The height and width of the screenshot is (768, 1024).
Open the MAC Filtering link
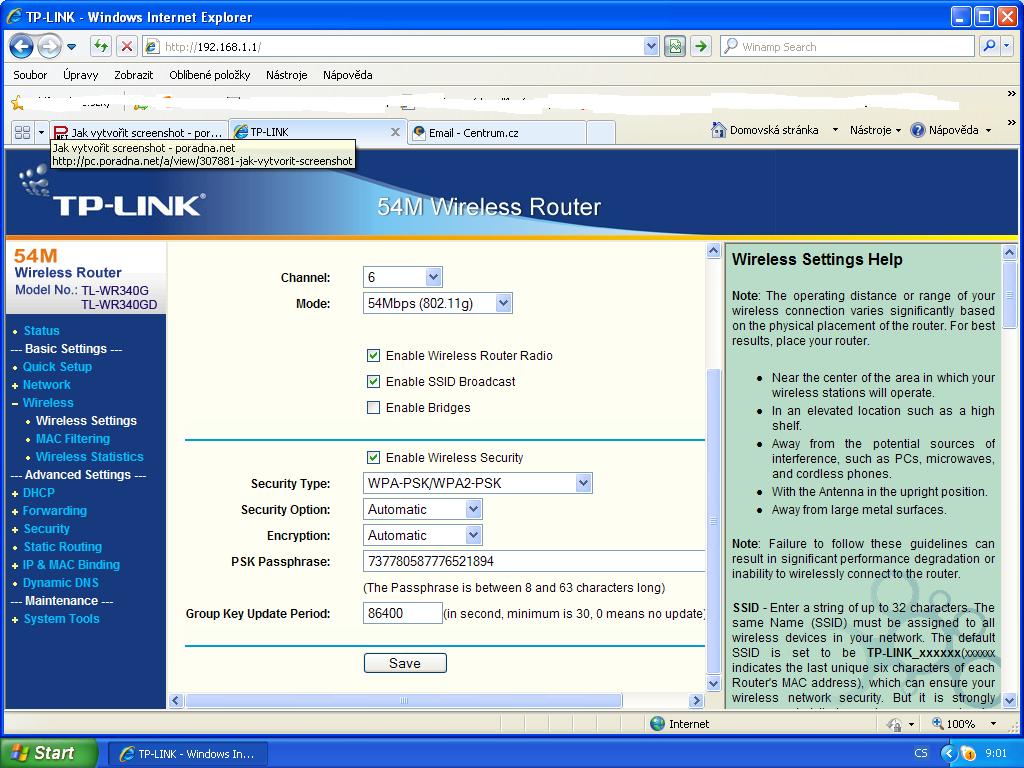[72, 439]
